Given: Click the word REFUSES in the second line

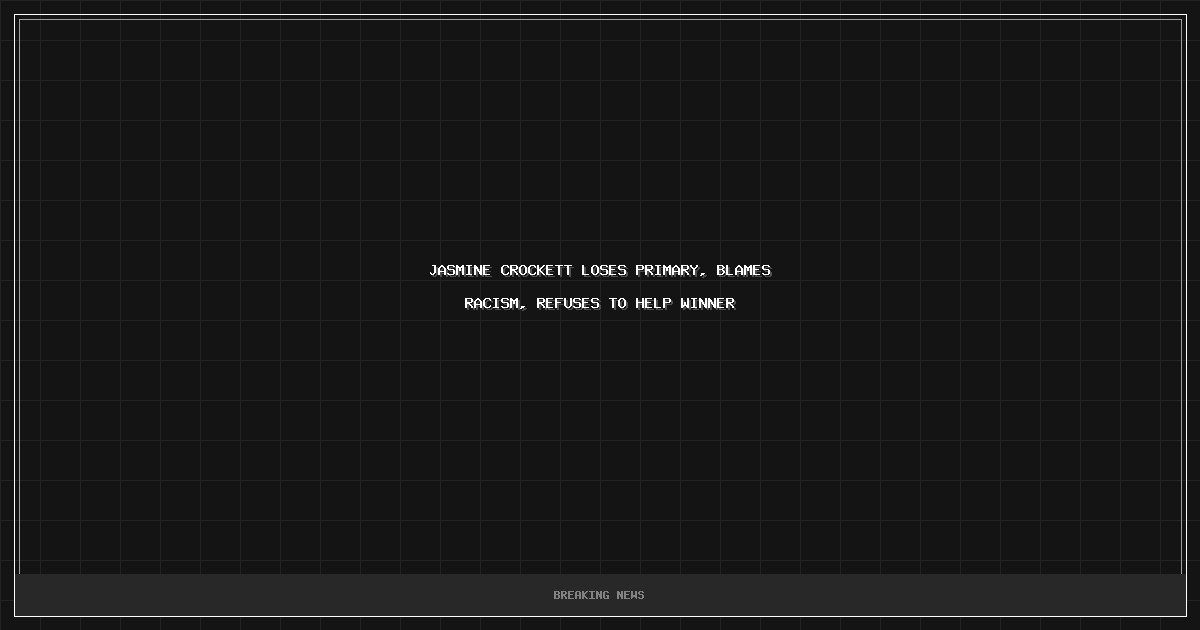Looking at the screenshot, I should pyautogui.click(x=567, y=303).
